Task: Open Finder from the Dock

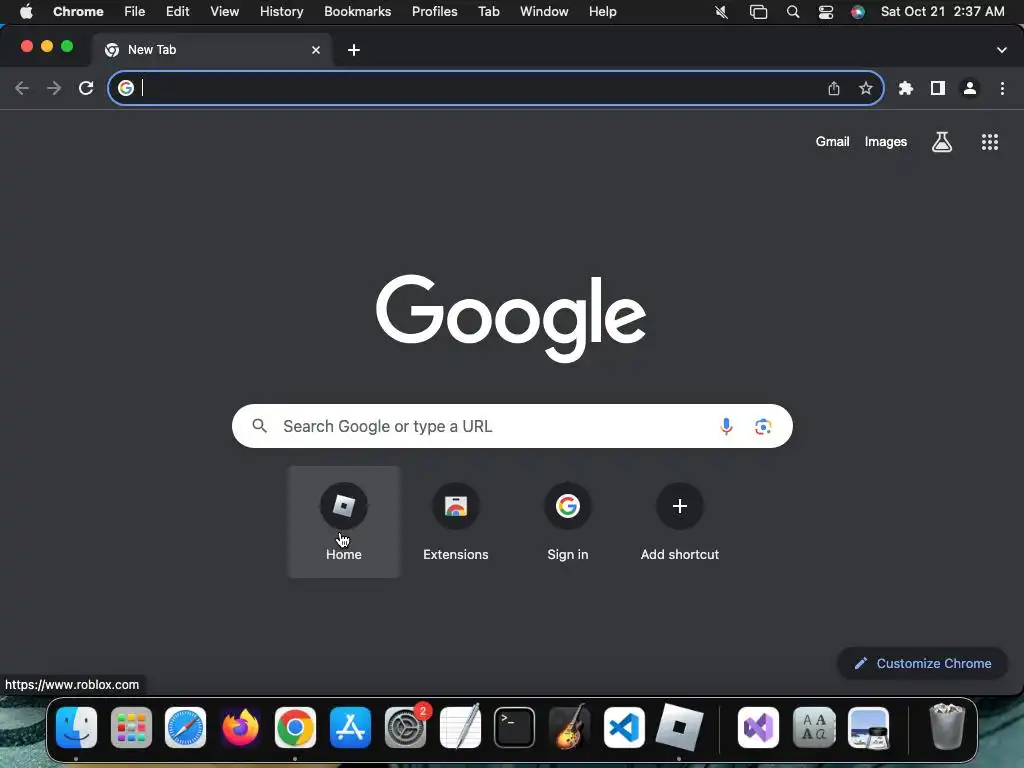Action: click(x=76, y=728)
